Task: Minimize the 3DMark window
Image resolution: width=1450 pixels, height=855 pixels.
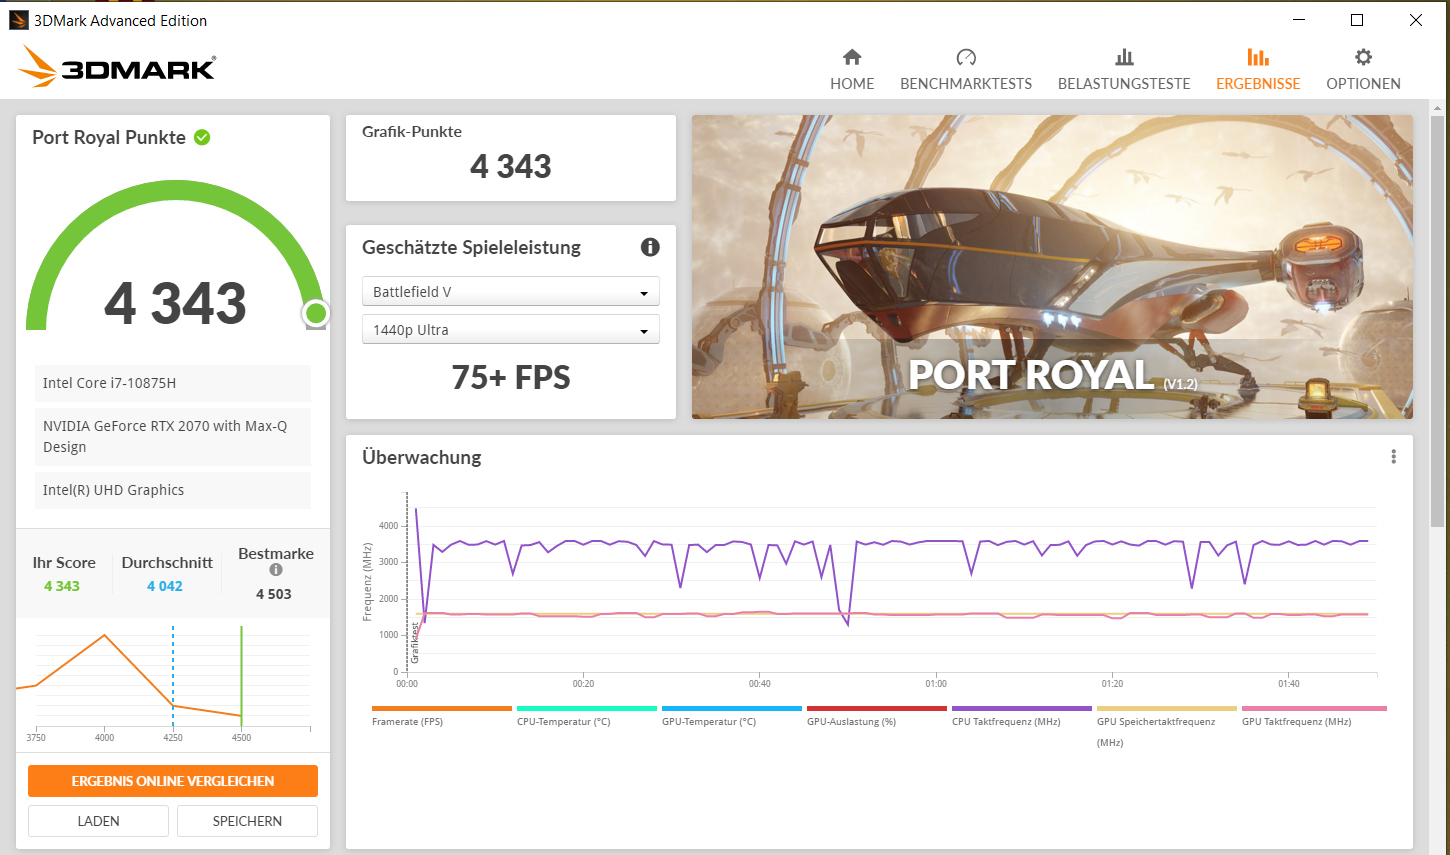Action: click(1299, 20)
